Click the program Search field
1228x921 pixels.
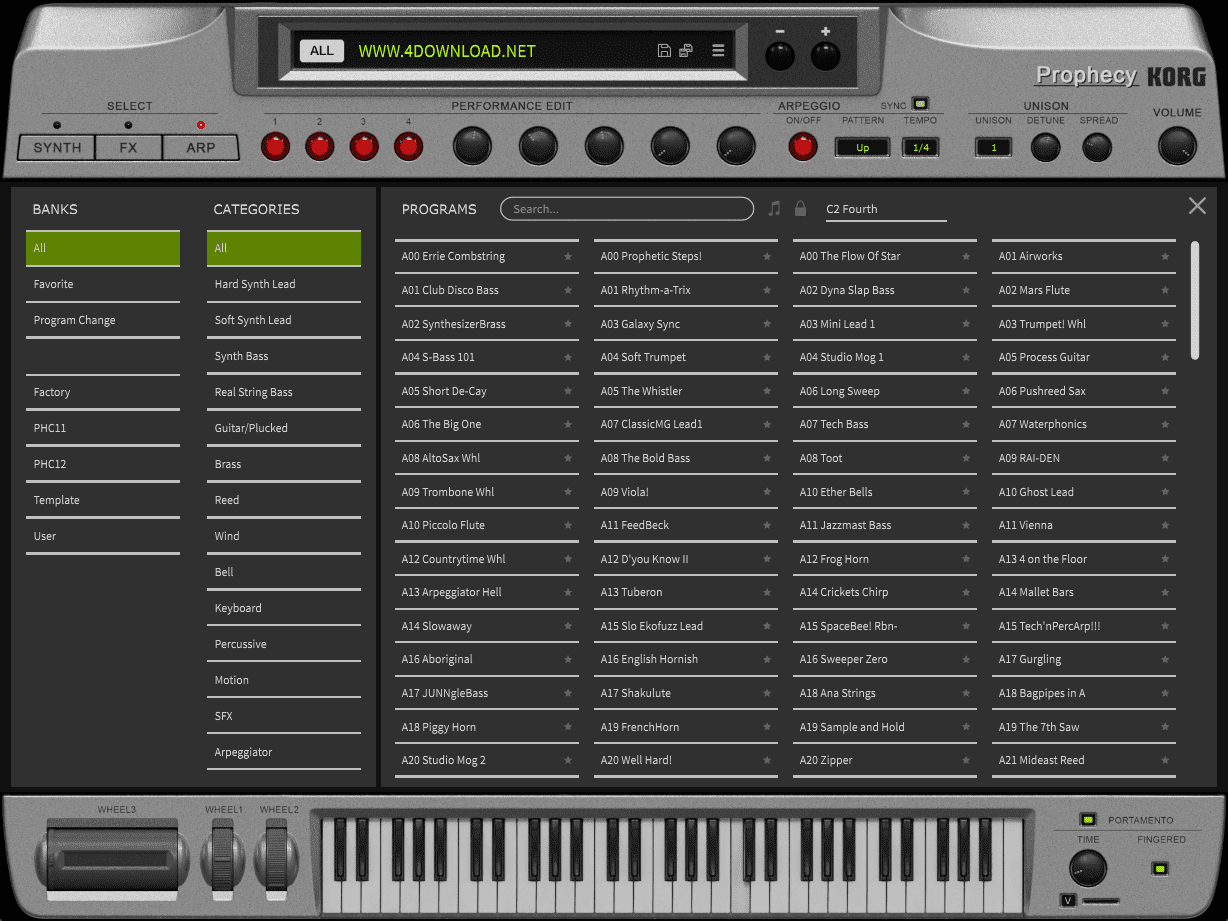pyautogui.click(x=627, y=209)
